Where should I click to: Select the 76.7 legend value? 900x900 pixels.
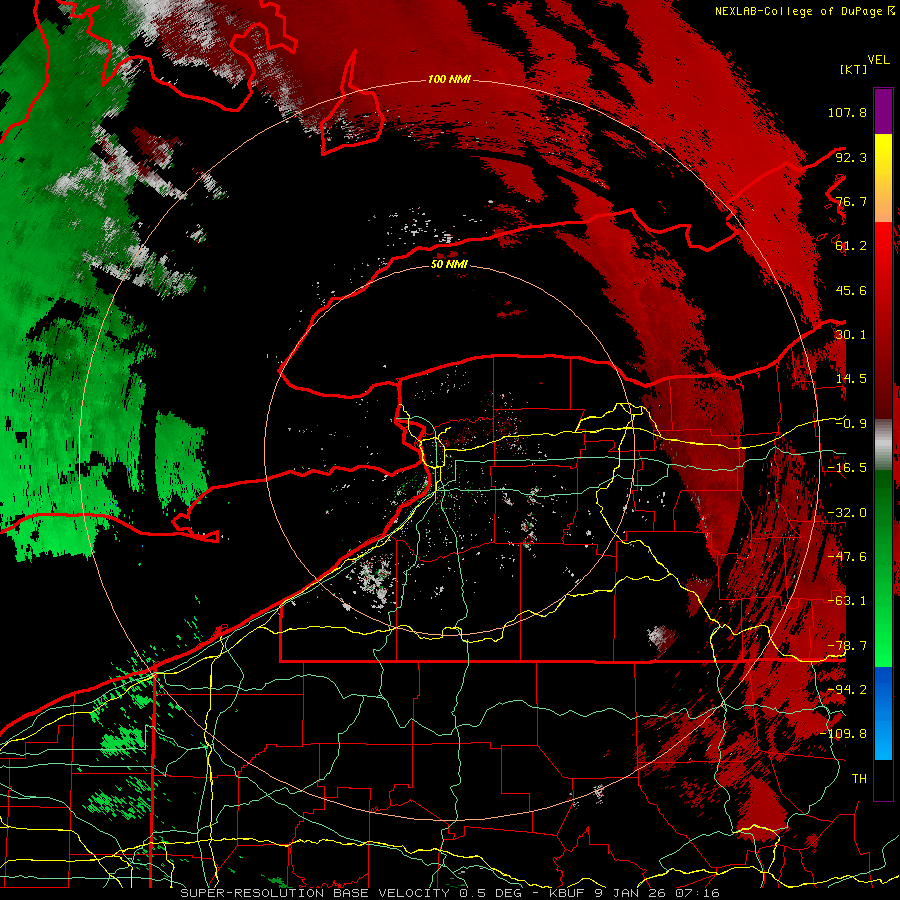851,201
